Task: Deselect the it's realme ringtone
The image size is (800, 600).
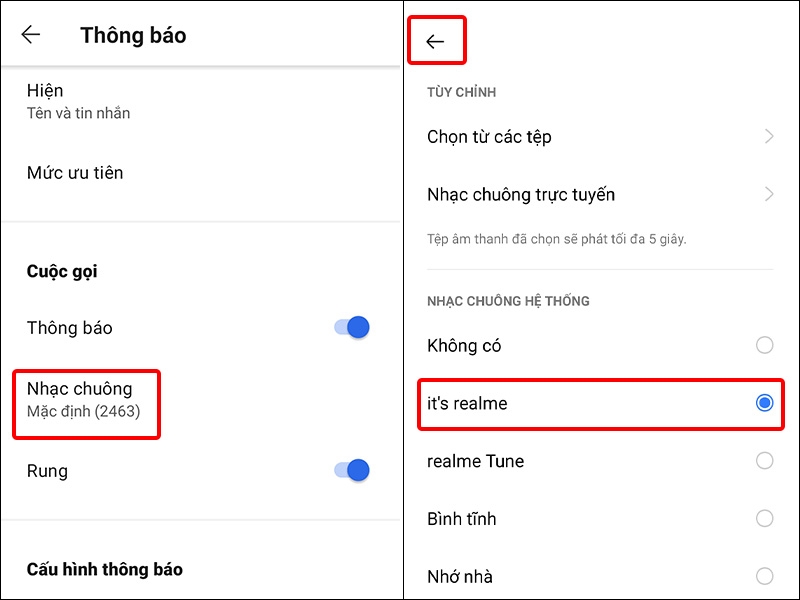Action: point(762,404)
